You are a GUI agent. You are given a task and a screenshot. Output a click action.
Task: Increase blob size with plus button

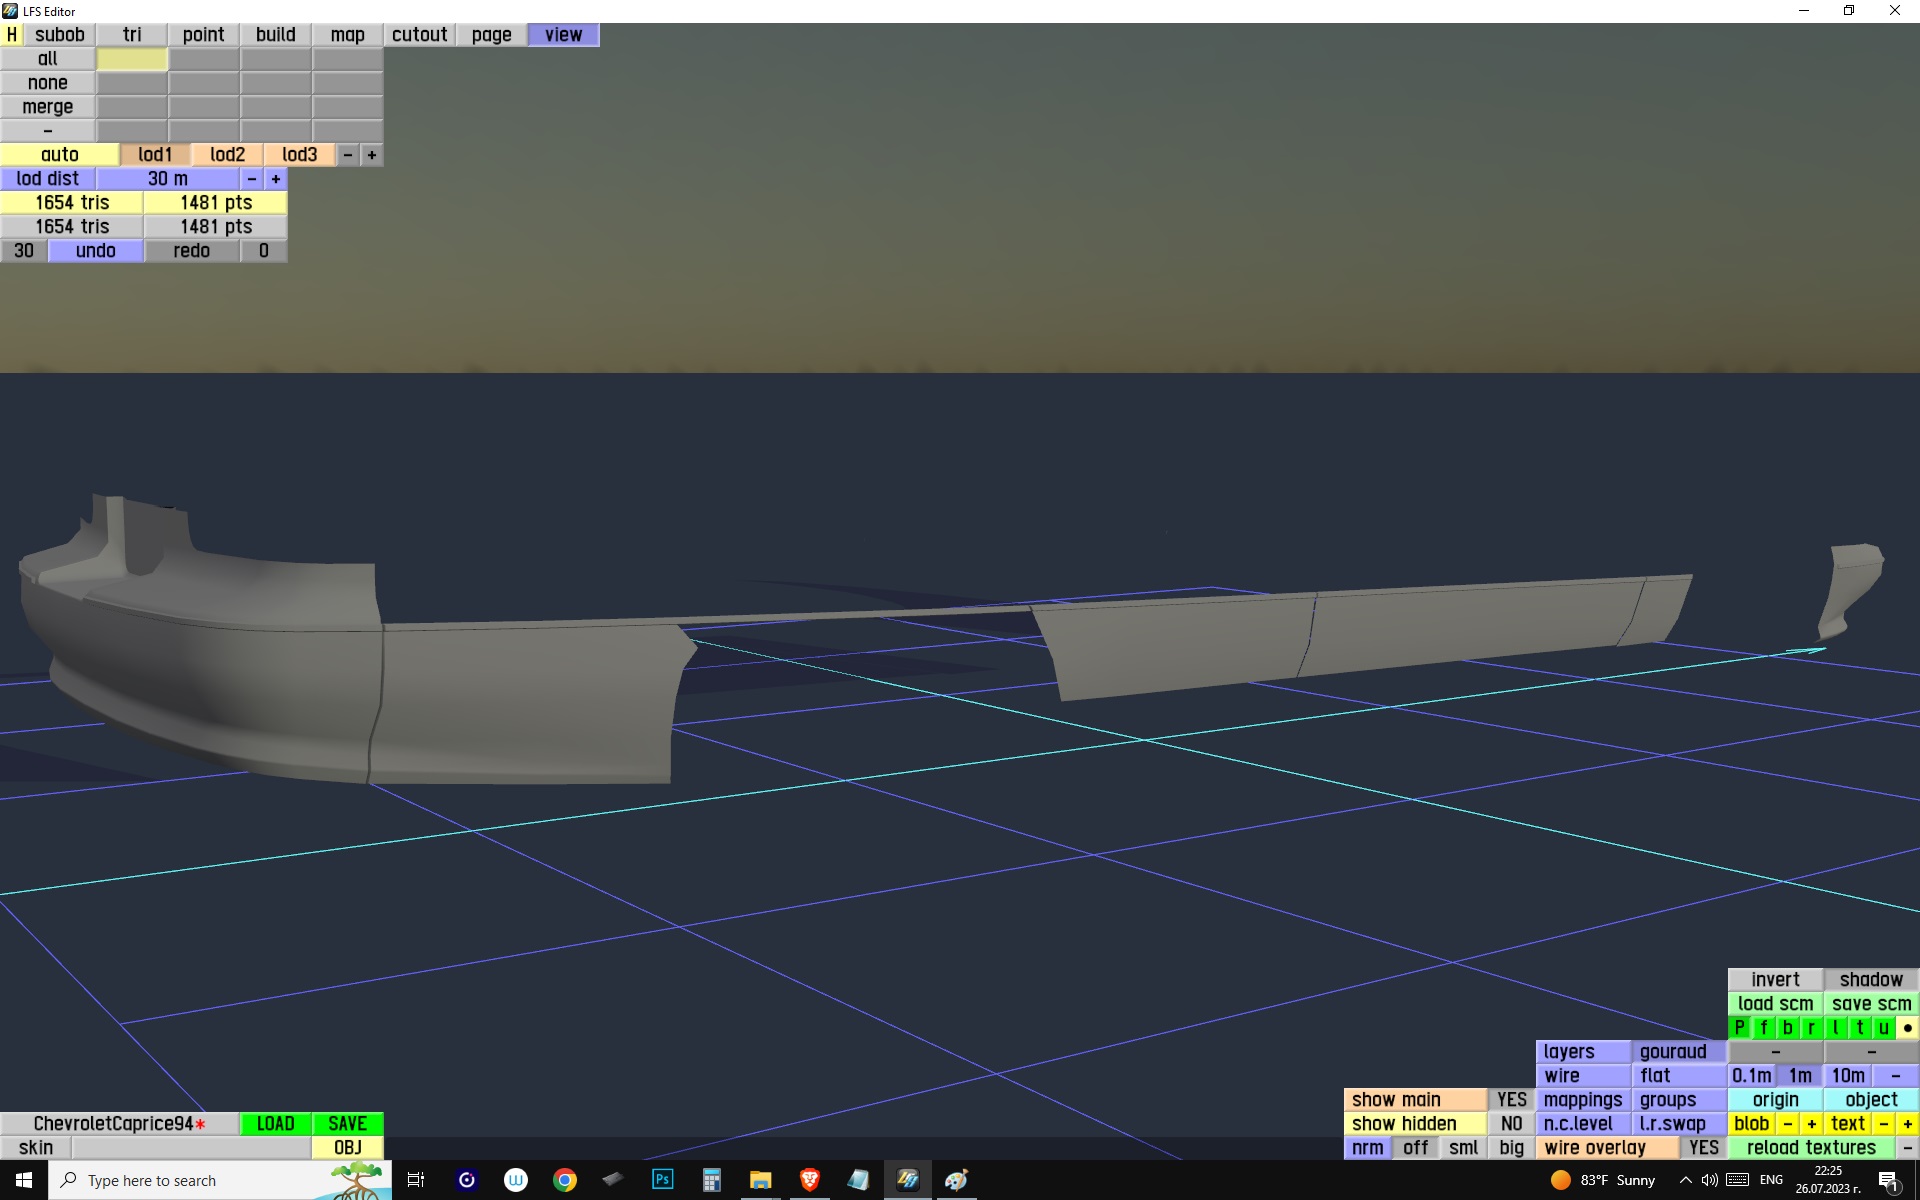[1811, 1123]
